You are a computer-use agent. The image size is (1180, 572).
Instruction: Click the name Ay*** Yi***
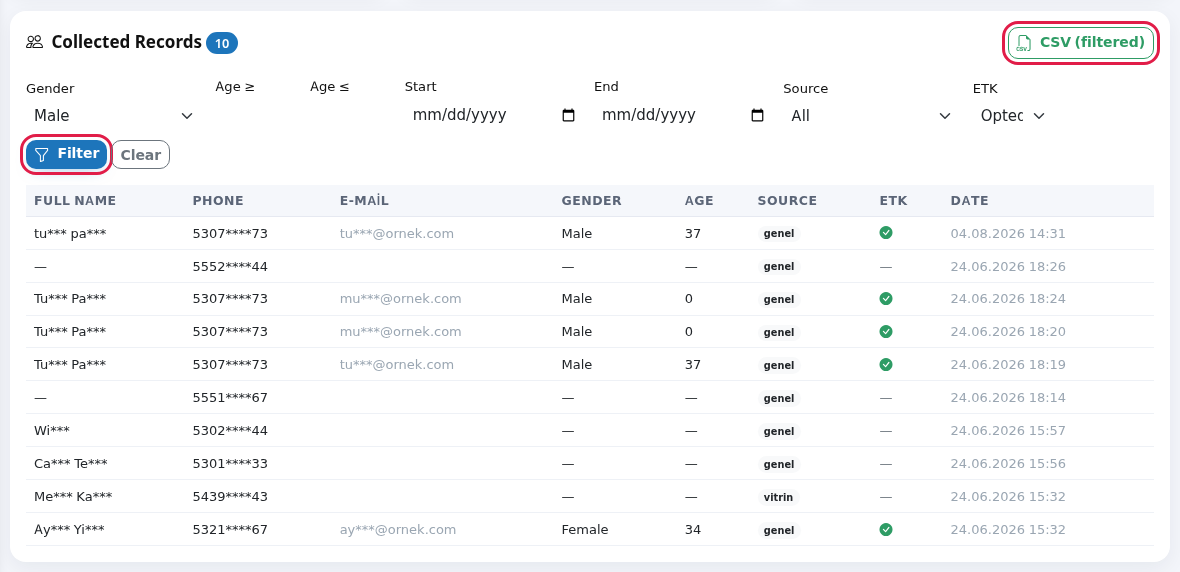click(69, 530)
